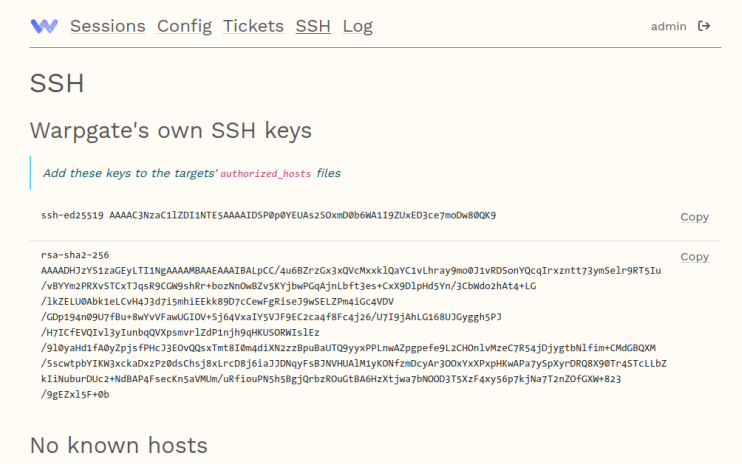742x464 pixels.
Task: Click the Warpgate logo icon
Action: (x=44, y=26)
